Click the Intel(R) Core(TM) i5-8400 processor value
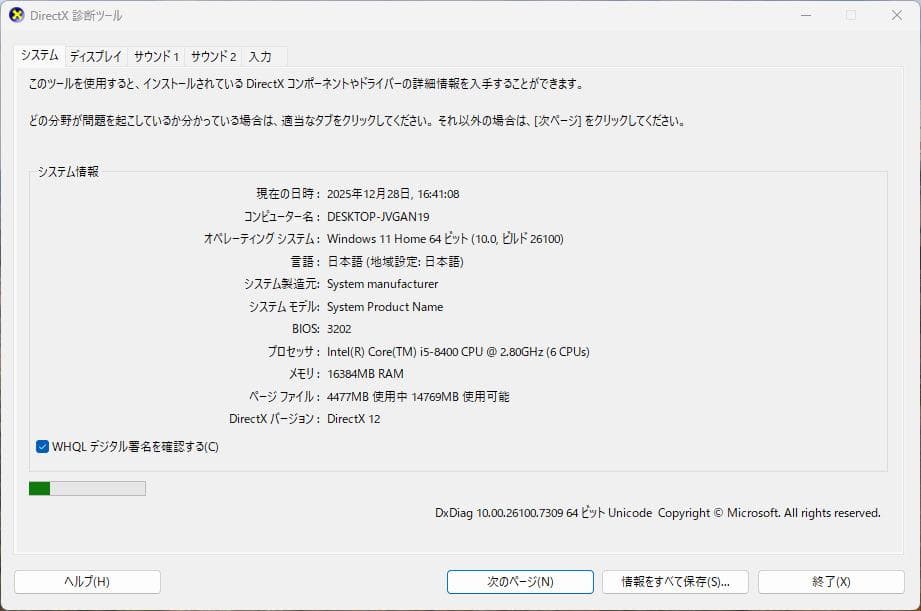921x611 pixels. pyautogui.click(x=458, y=352)
